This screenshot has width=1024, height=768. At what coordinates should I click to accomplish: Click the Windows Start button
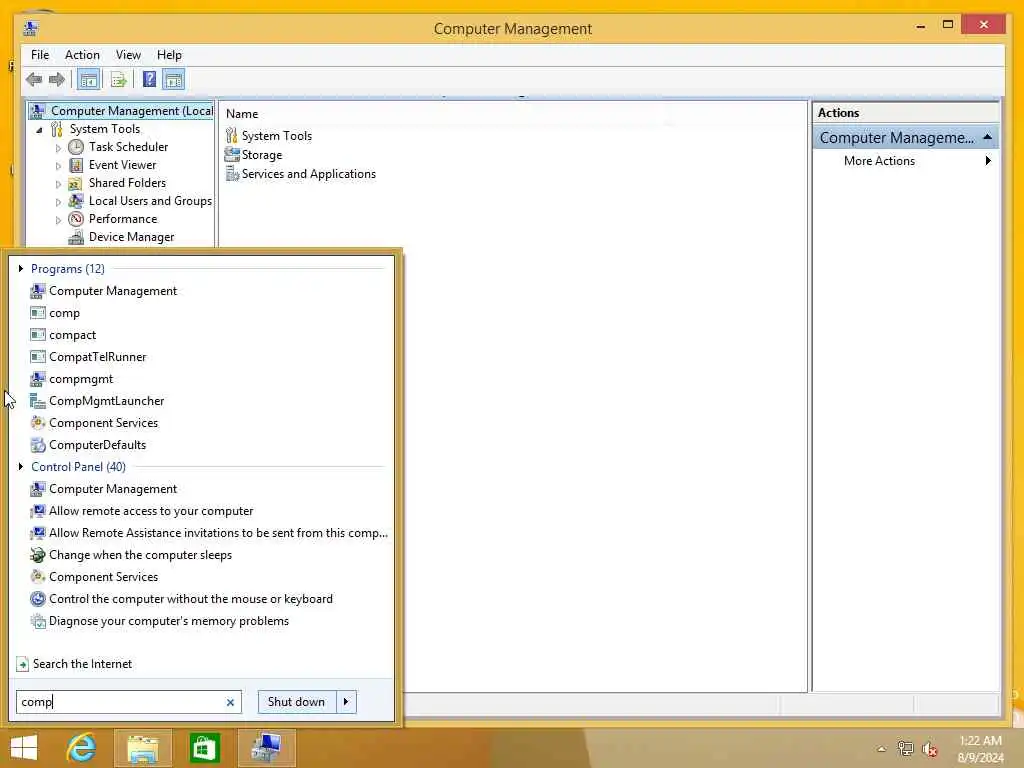coord(24,748)
